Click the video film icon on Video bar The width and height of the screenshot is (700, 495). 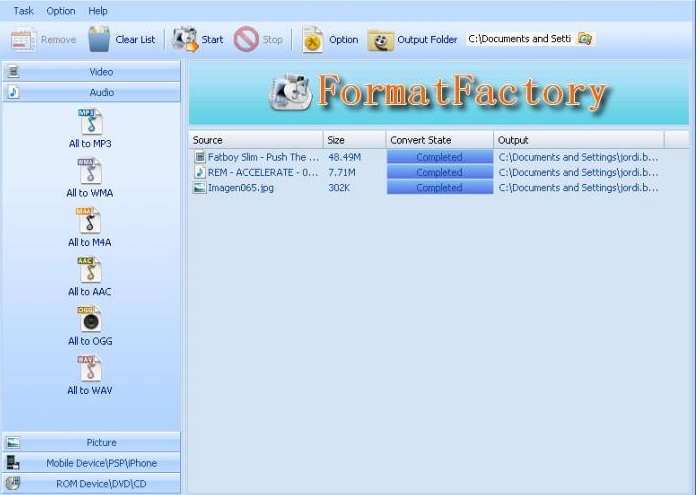coord(14,71)
